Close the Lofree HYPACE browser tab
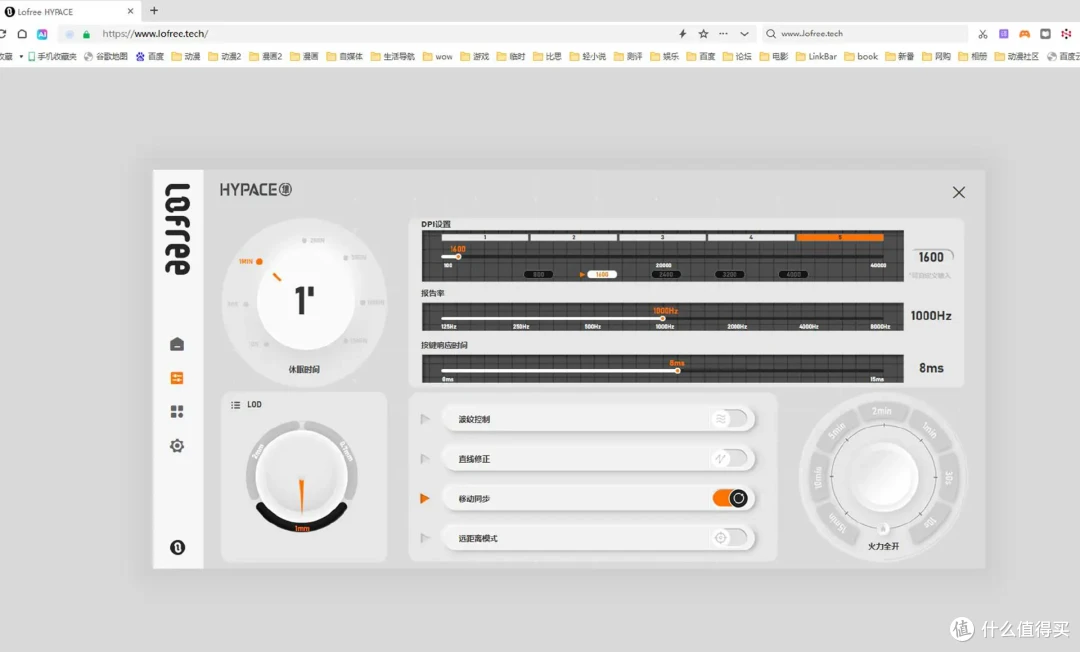 coord(130,11)
